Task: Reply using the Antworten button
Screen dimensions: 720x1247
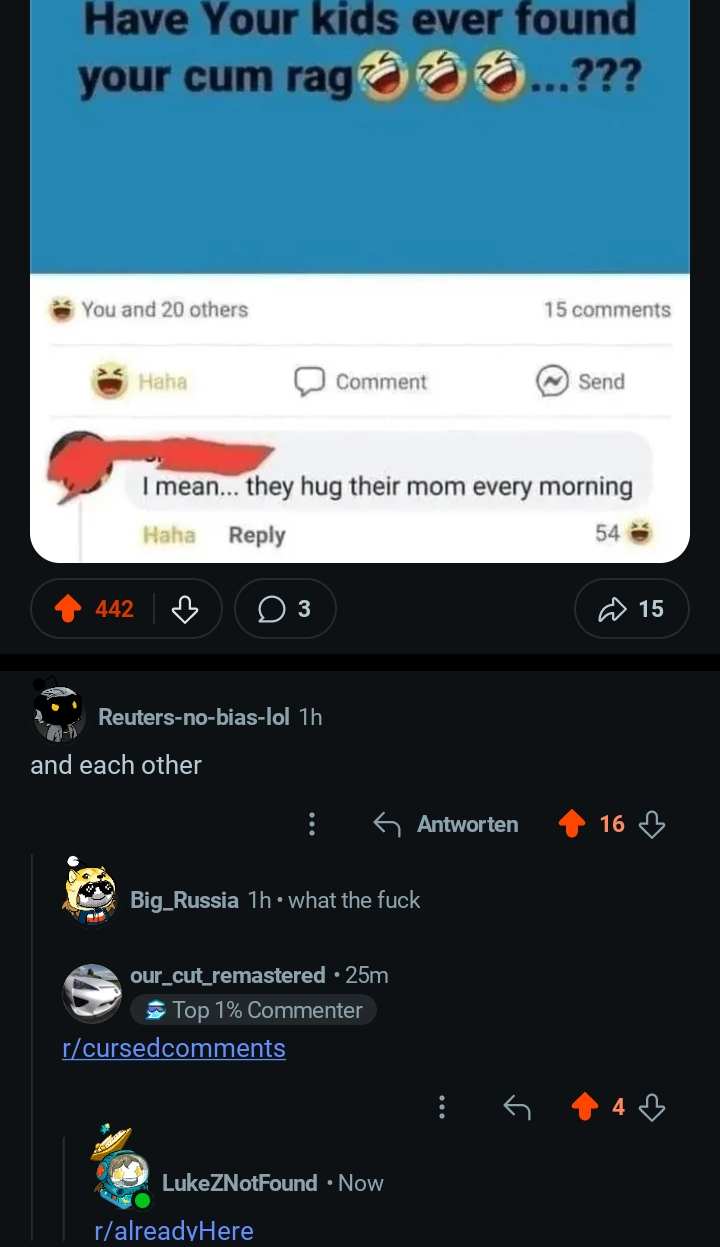Action: tap(446, 824)
